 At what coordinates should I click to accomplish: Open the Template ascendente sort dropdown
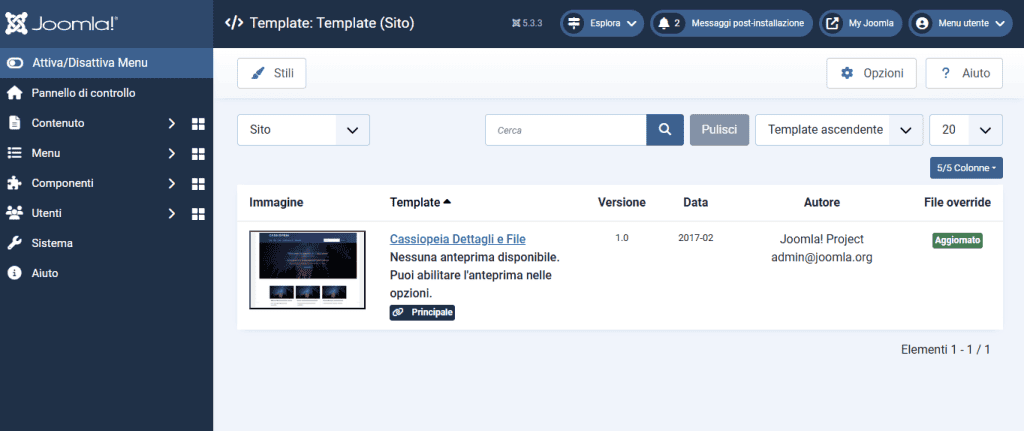pyautogui.click(x=839, y=130)
